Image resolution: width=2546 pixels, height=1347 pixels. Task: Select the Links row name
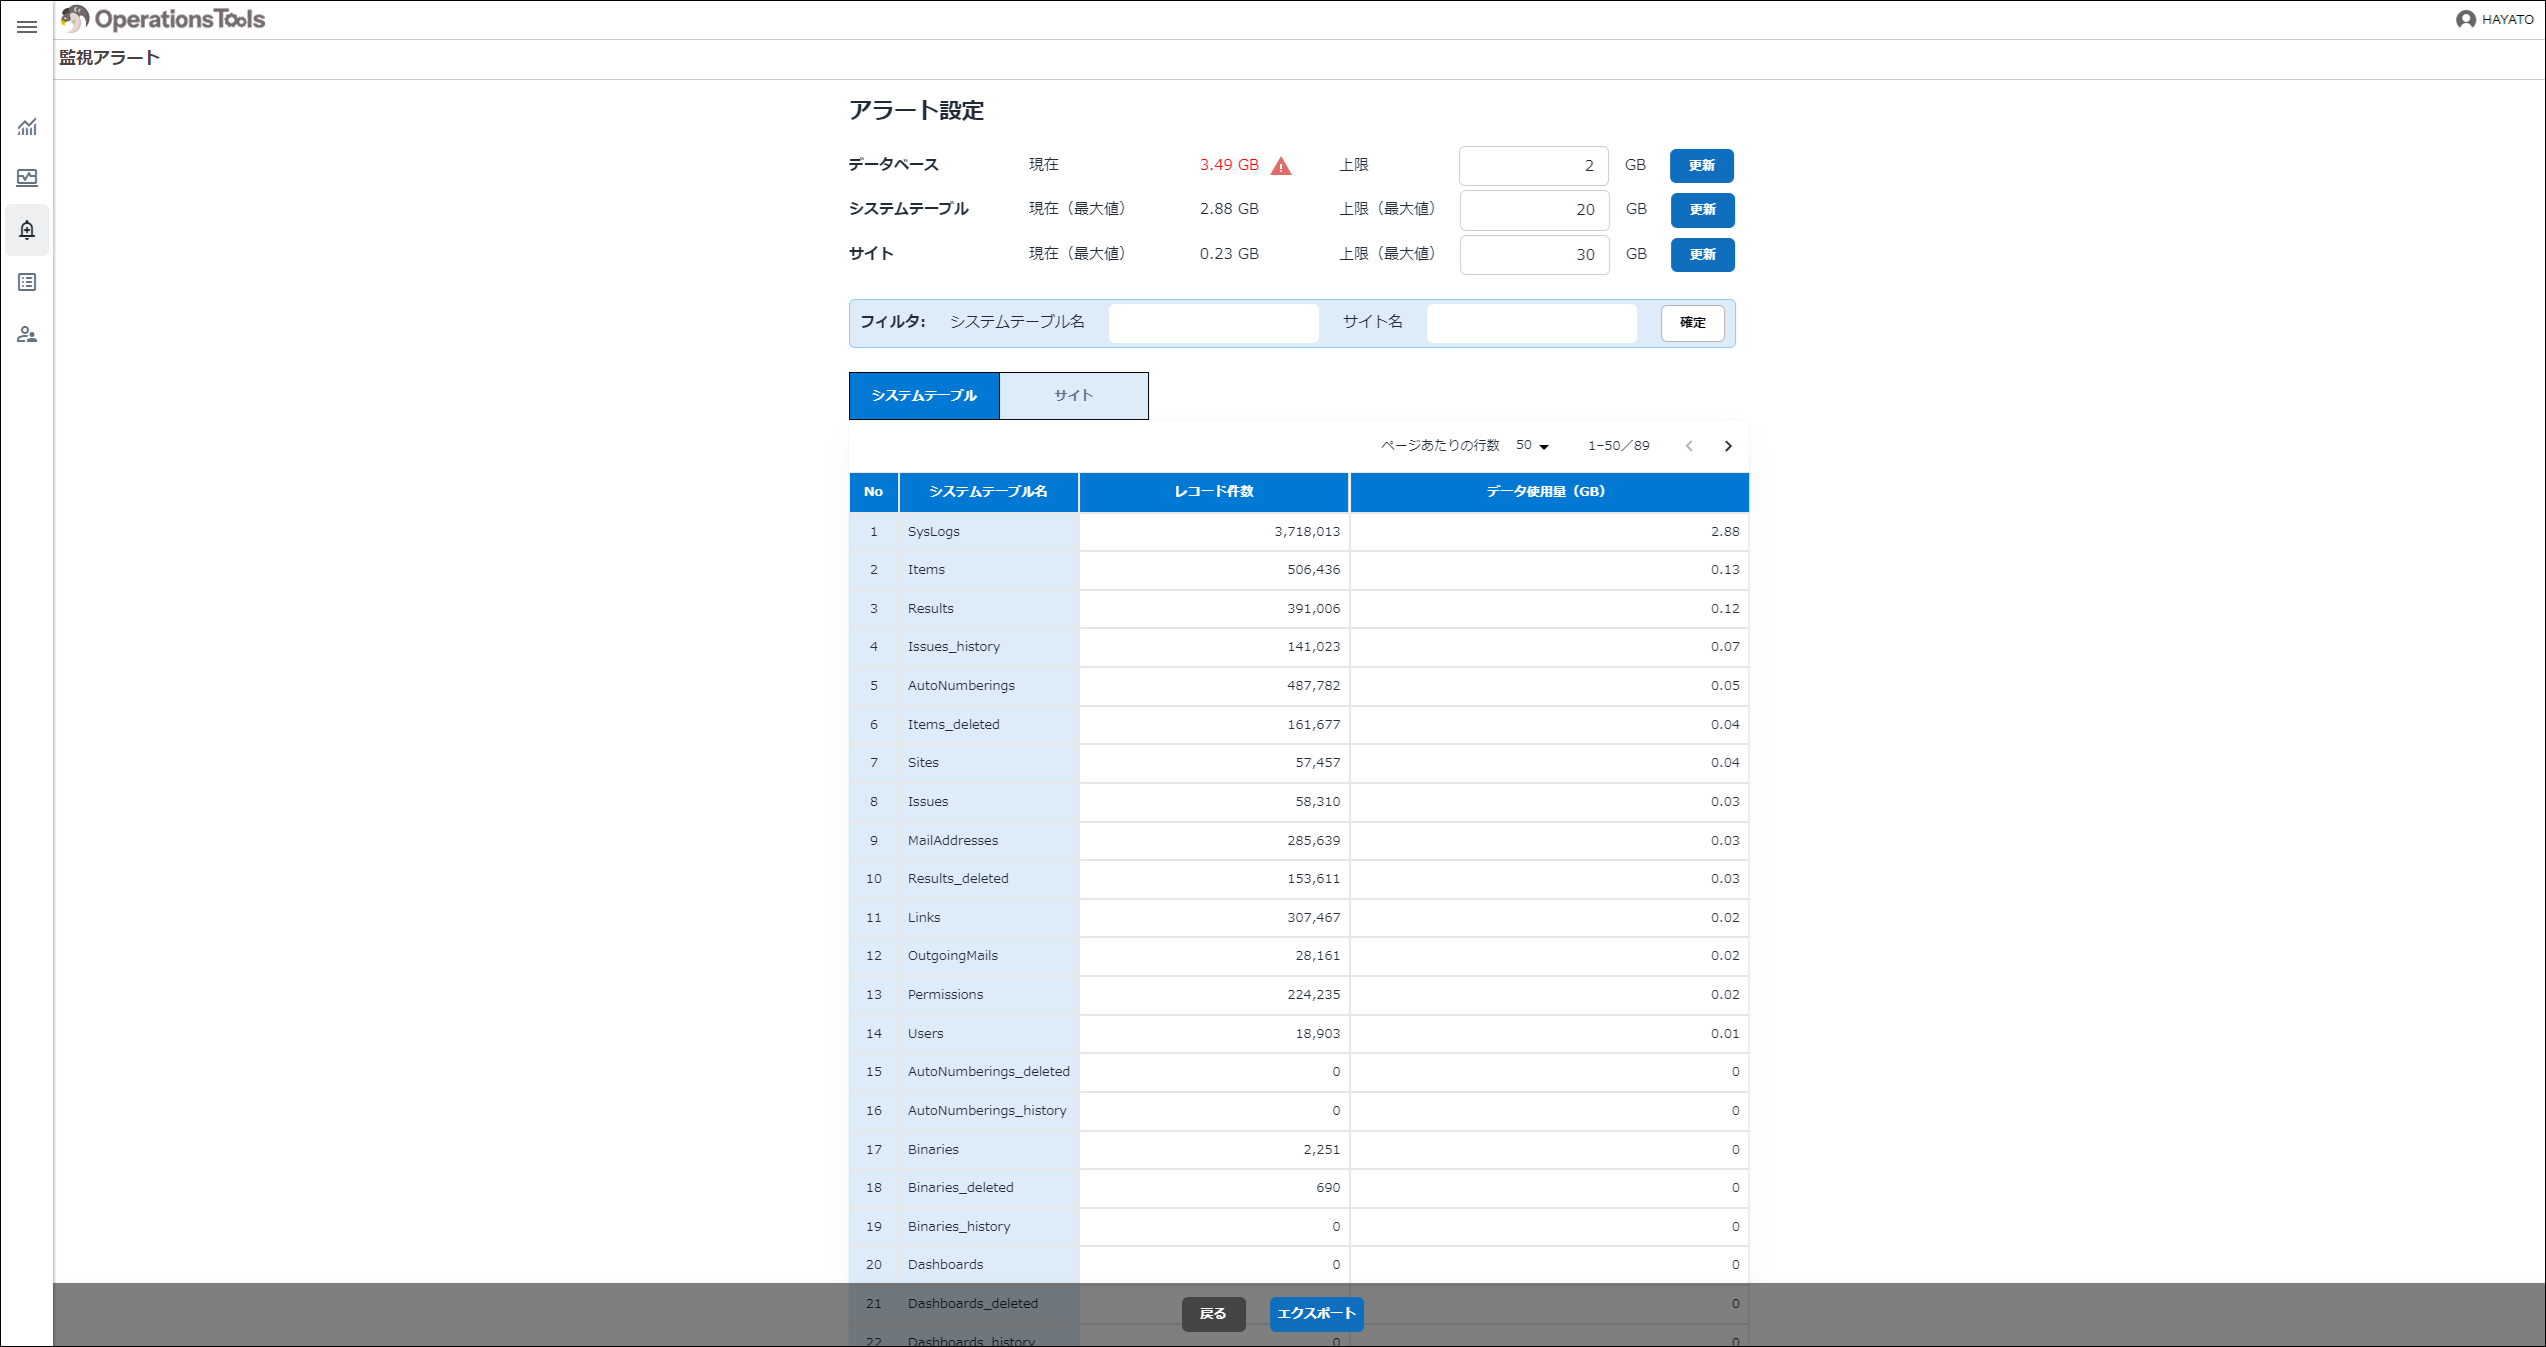[x=923, y=918]
